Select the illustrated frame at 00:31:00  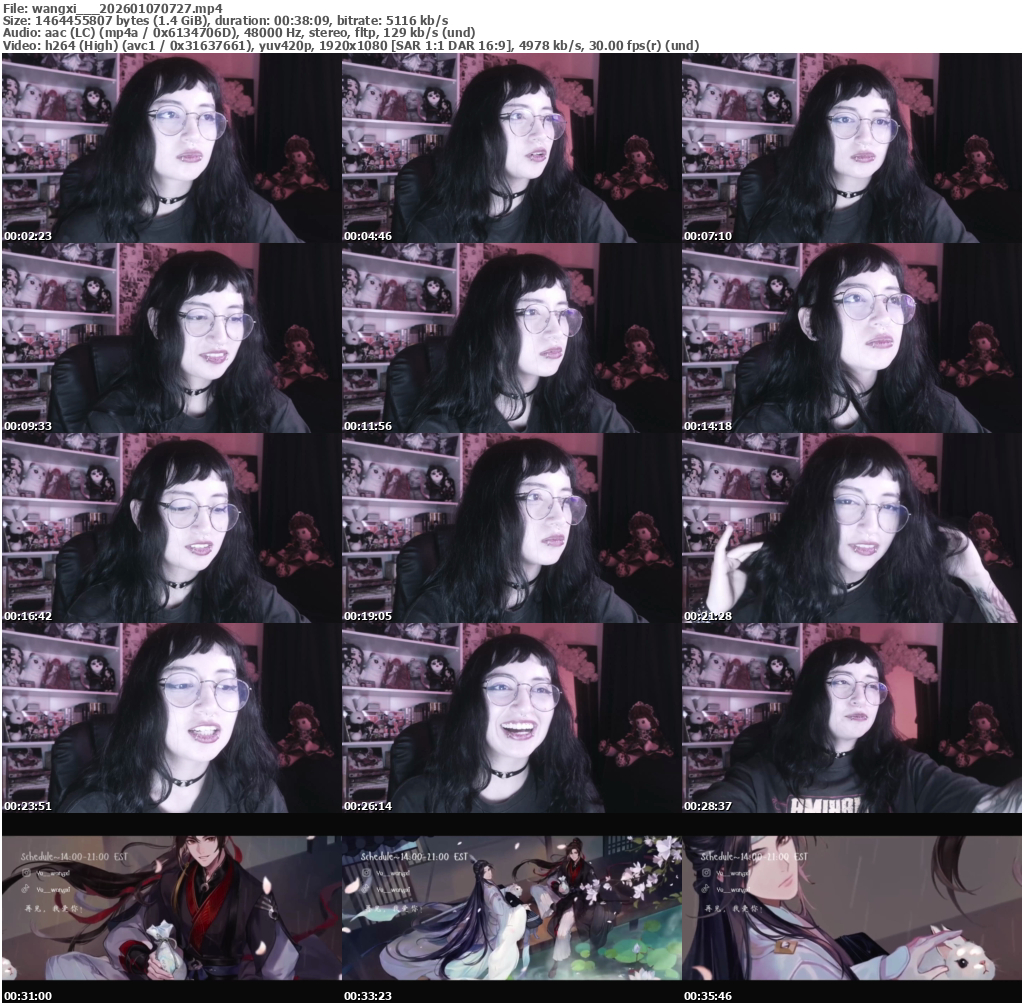171,908
